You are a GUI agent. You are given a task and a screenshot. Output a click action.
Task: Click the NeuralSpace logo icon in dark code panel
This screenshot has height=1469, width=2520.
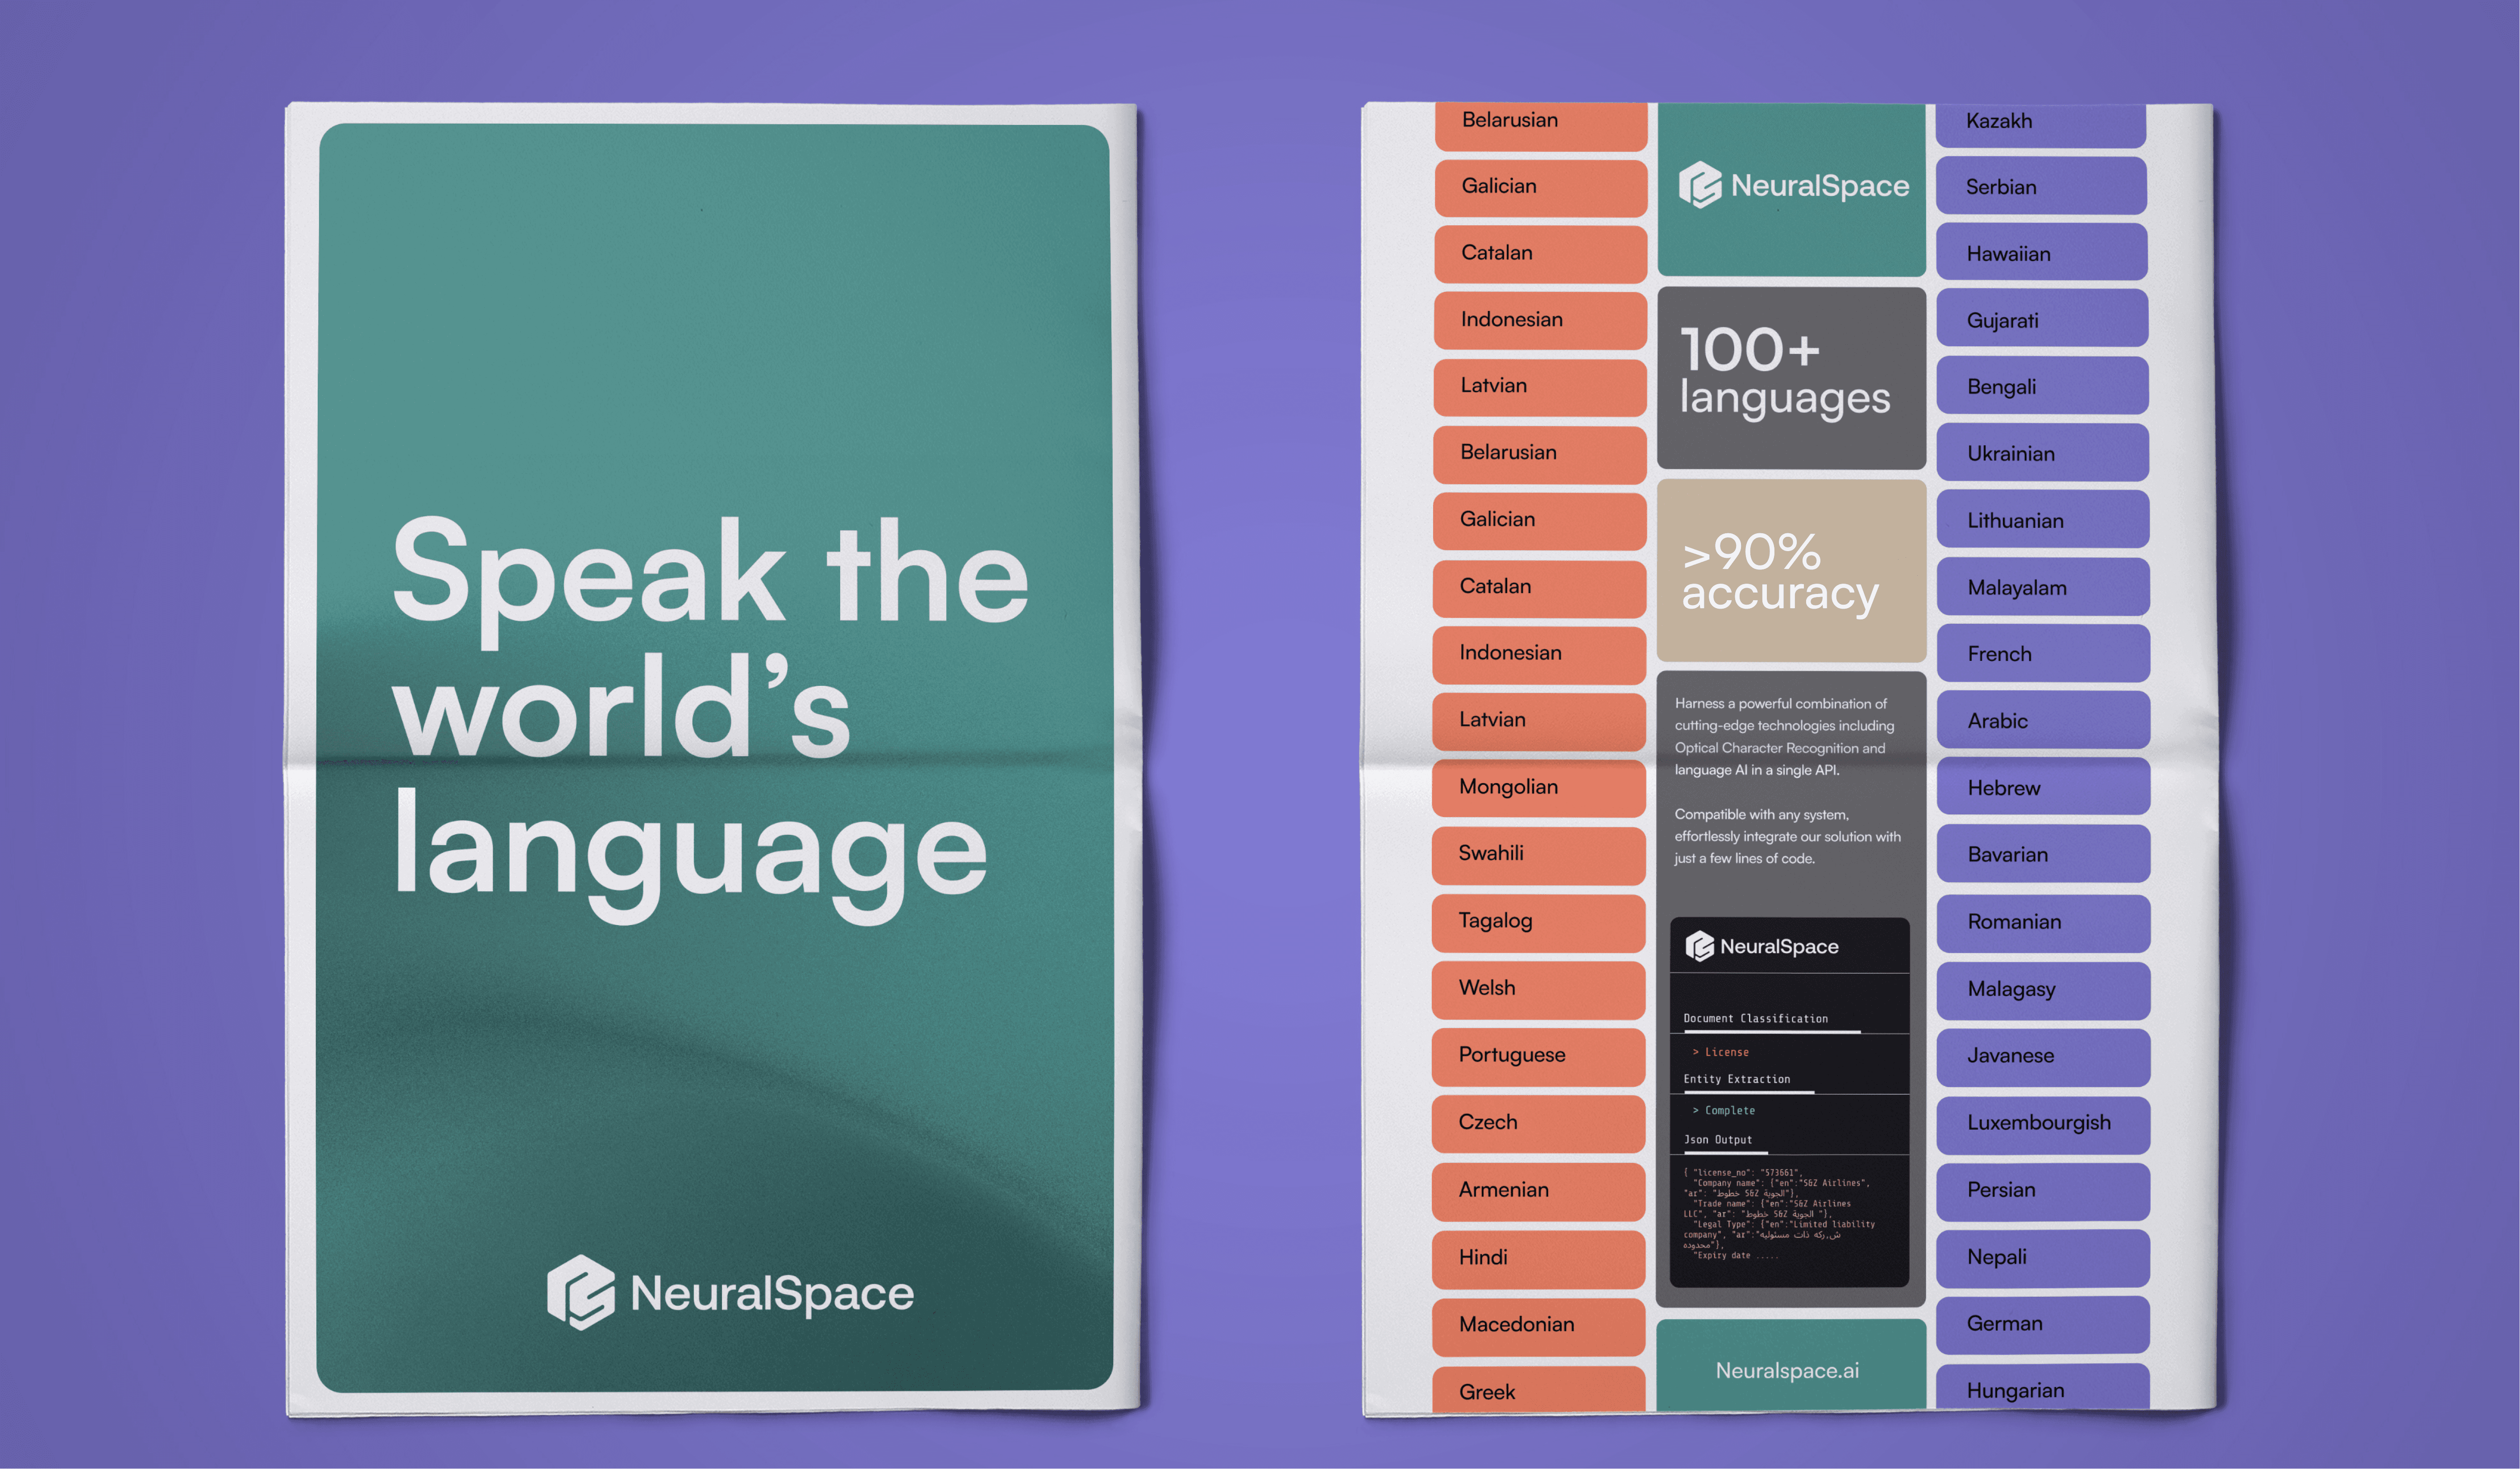tap(1699, 946)
